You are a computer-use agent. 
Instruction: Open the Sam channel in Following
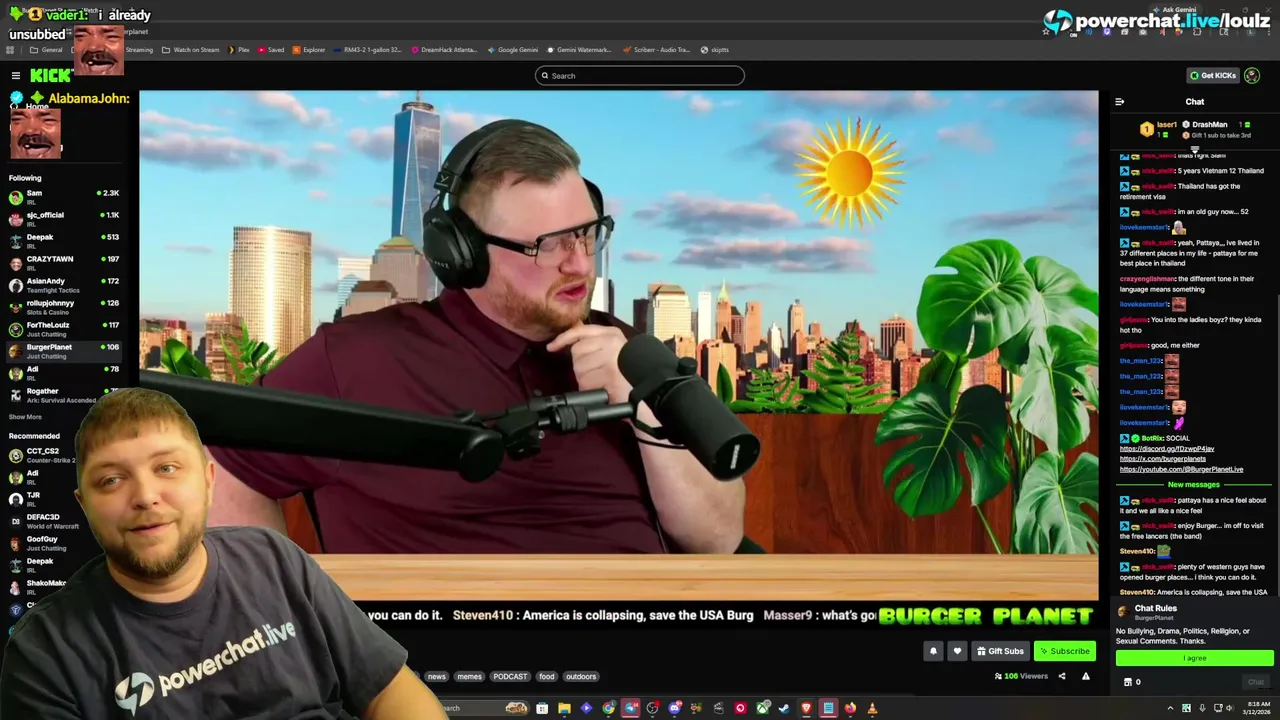pos(64,197)
